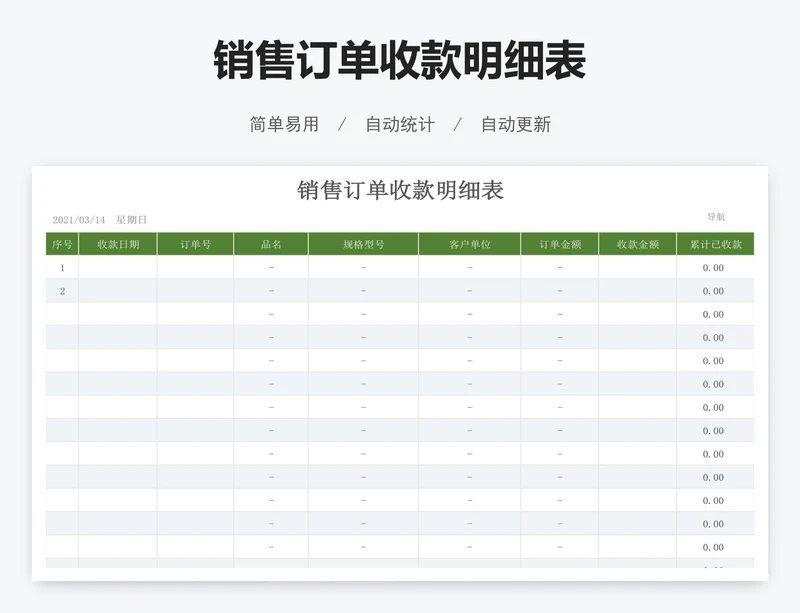Click the 订单号 input cell in row 2
Image resolution: width=800 pixels, height=613 pixels.
click(195, 291)
